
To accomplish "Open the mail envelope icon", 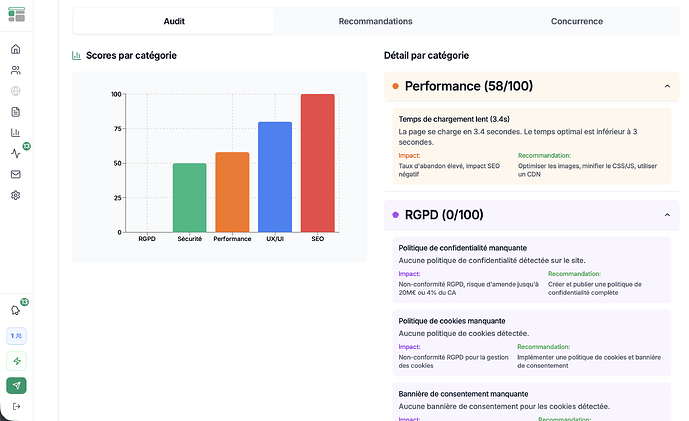I will coord(16,174).
